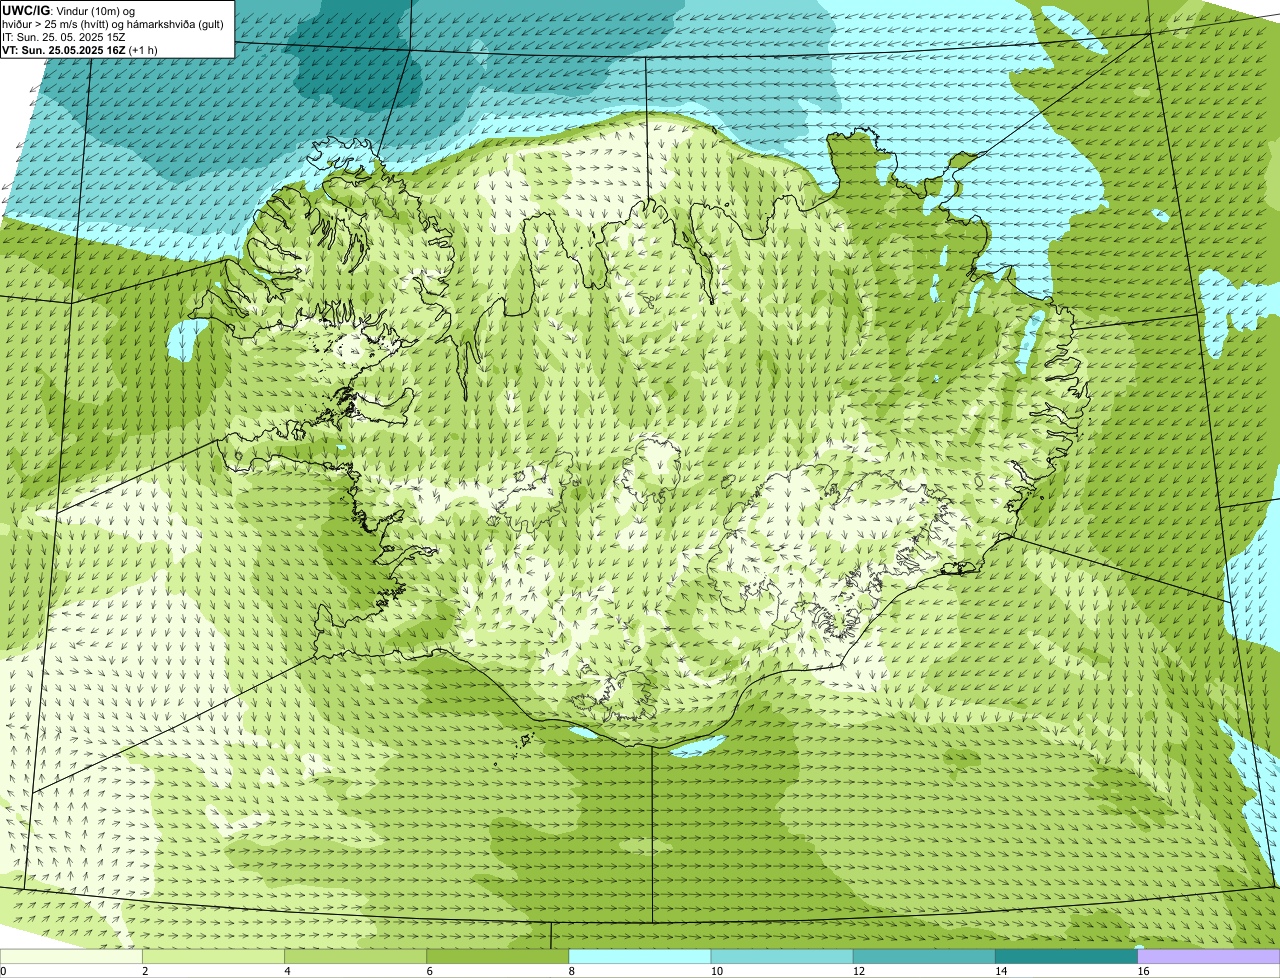The image size is (1280, 978).
Task: Pick the dark teal 14–16 m/s legend swatch
Action: point(1067,957)
